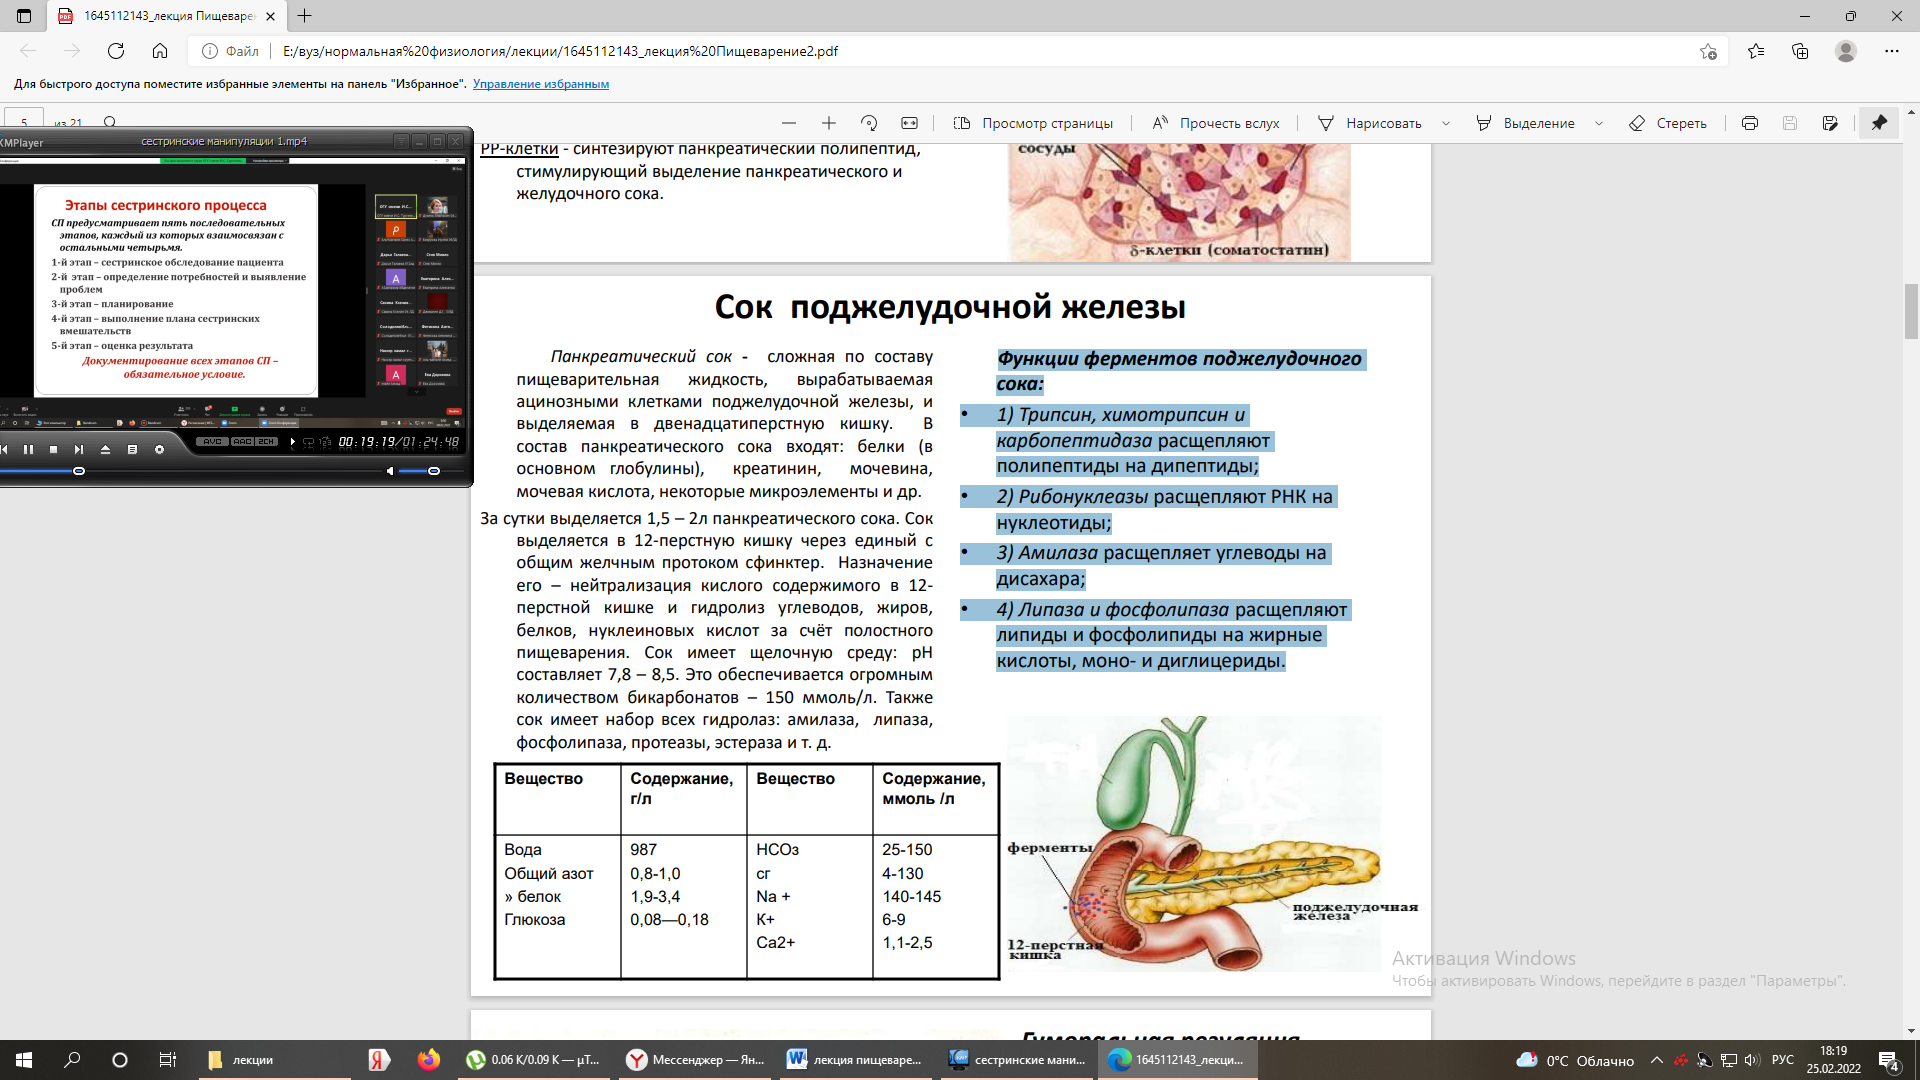Launch Yandex browser from taskbar
1920x1080 pixels.
point(378,1060)
